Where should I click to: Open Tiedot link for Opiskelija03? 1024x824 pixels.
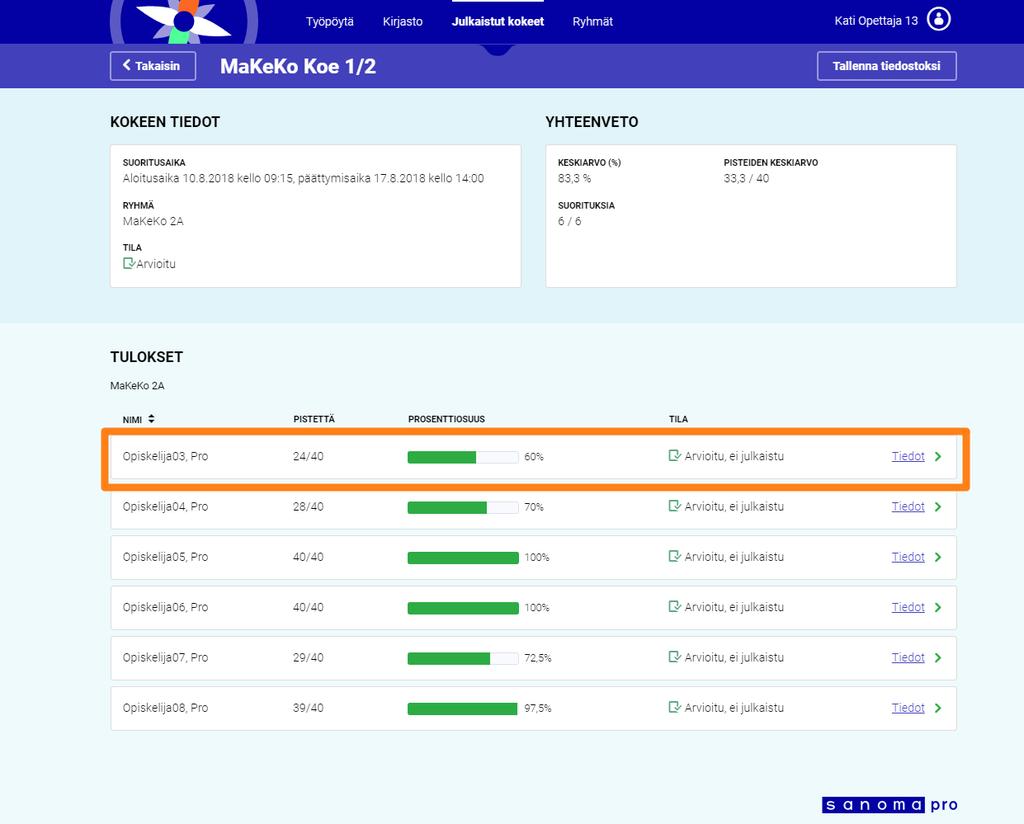908,456
